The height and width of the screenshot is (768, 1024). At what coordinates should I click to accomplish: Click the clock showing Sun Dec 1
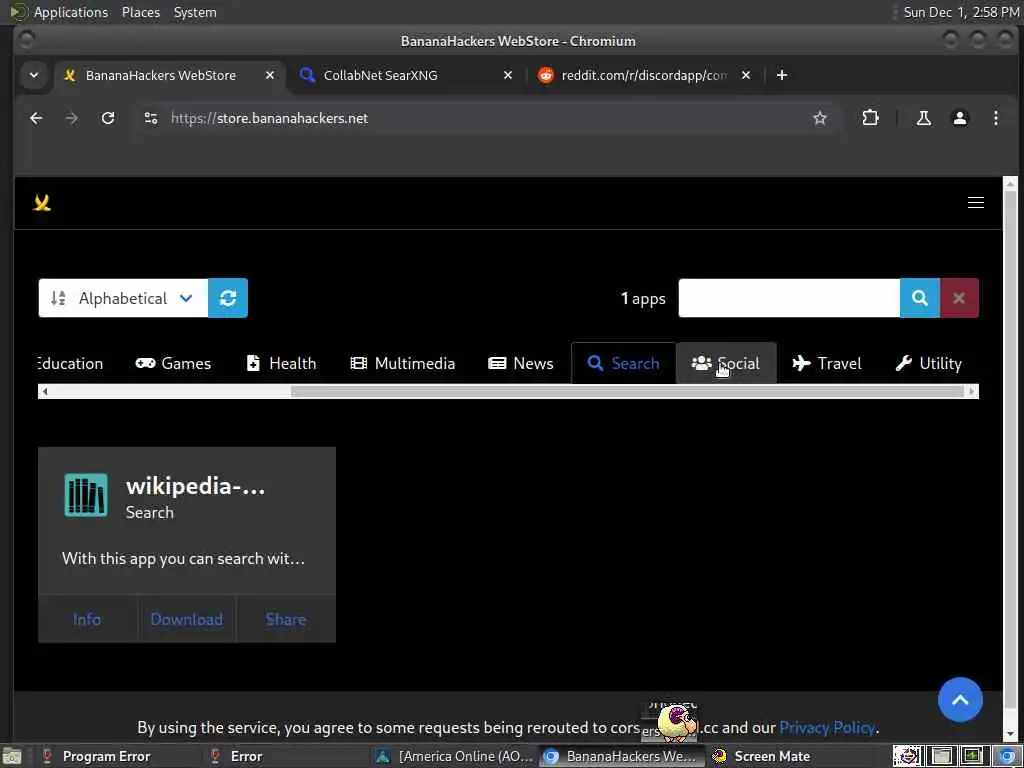point(961,12)
